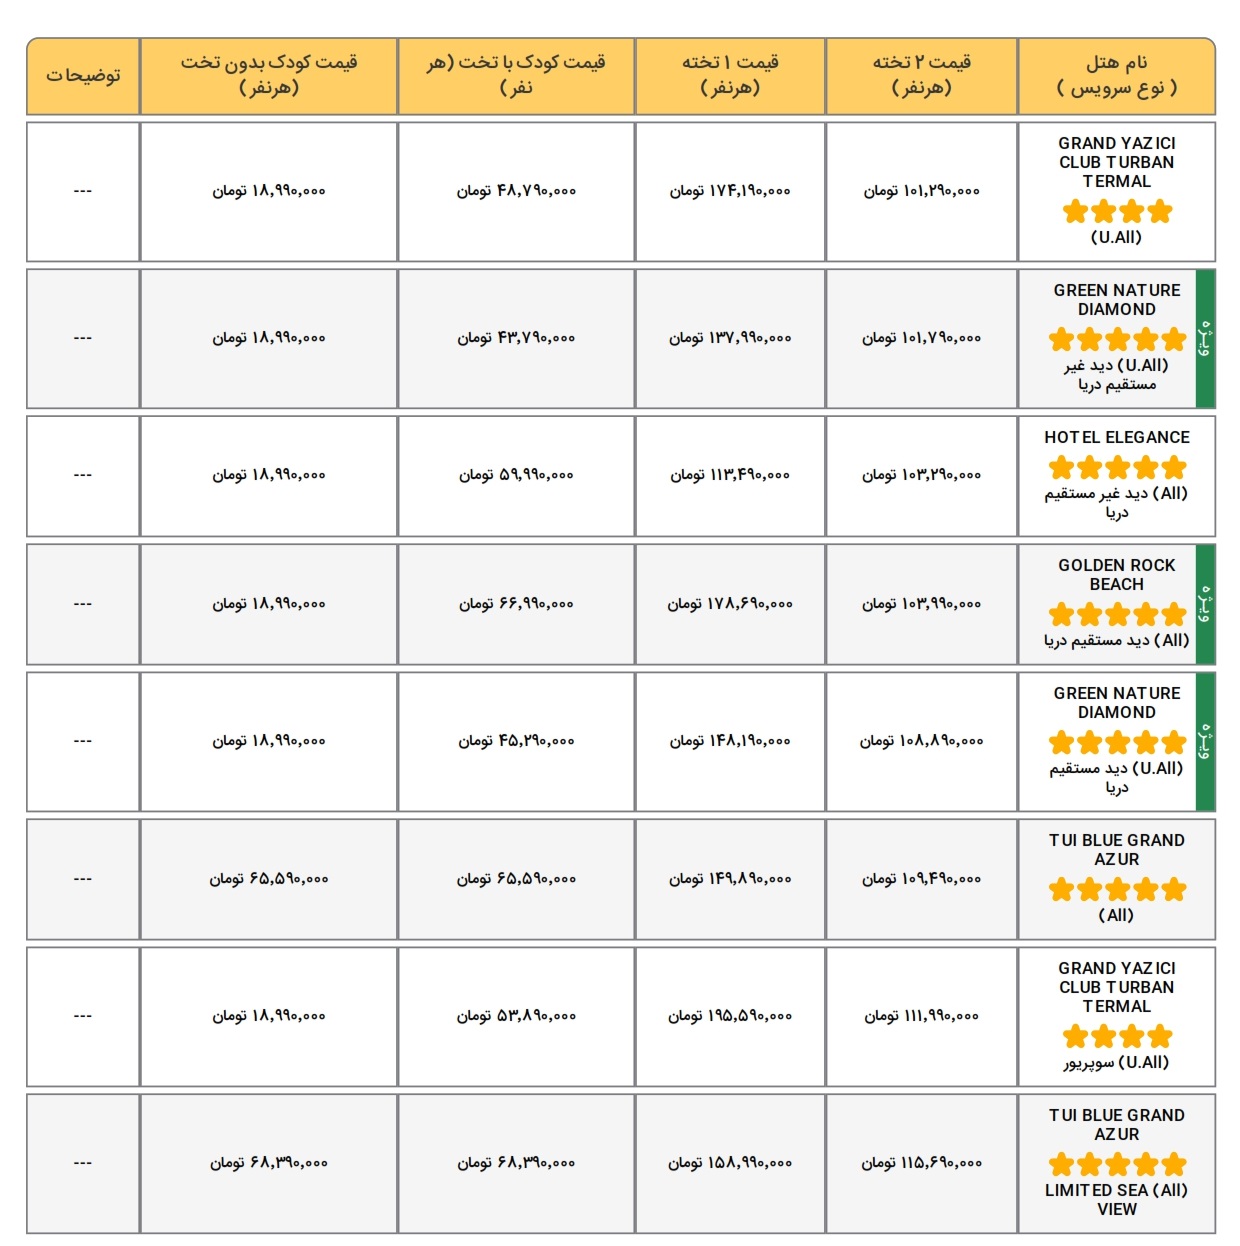This screenshot has height=1246, width=1240.
Task: Click the star rating of GOLDEN ROCK BEACH
Action: point(1117,614)
